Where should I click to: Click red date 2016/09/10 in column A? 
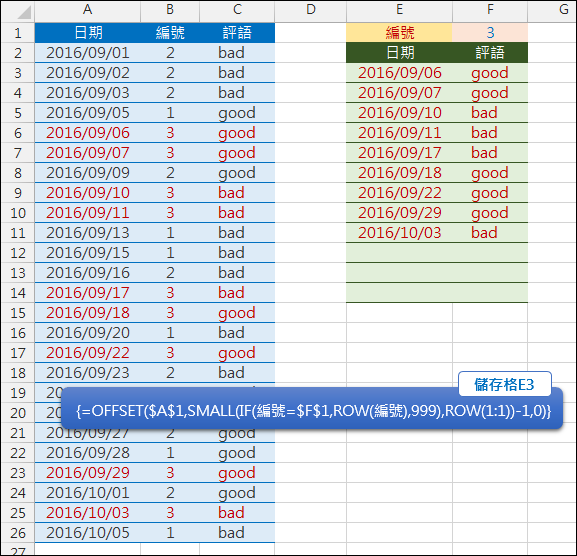point(88,193)
